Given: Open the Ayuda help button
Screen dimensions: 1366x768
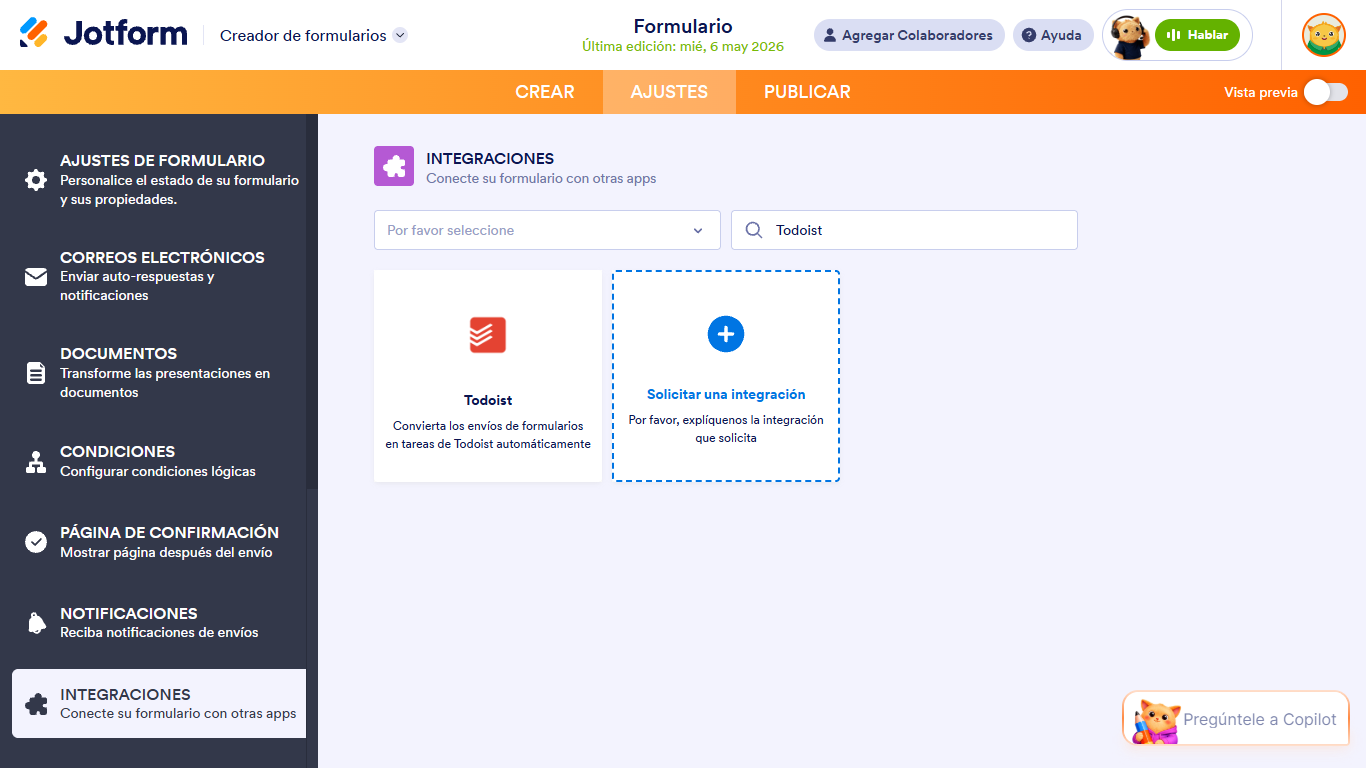Looking at the screenshot, I should pos(1053,35).
